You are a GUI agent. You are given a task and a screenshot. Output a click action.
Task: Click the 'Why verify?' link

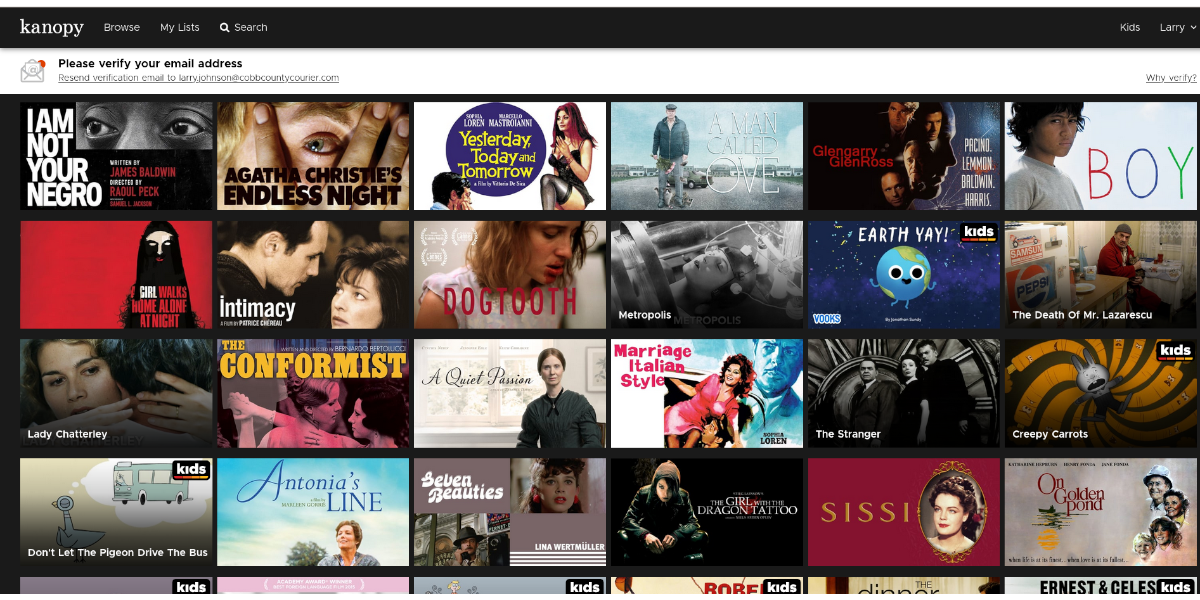(1171, 78)
